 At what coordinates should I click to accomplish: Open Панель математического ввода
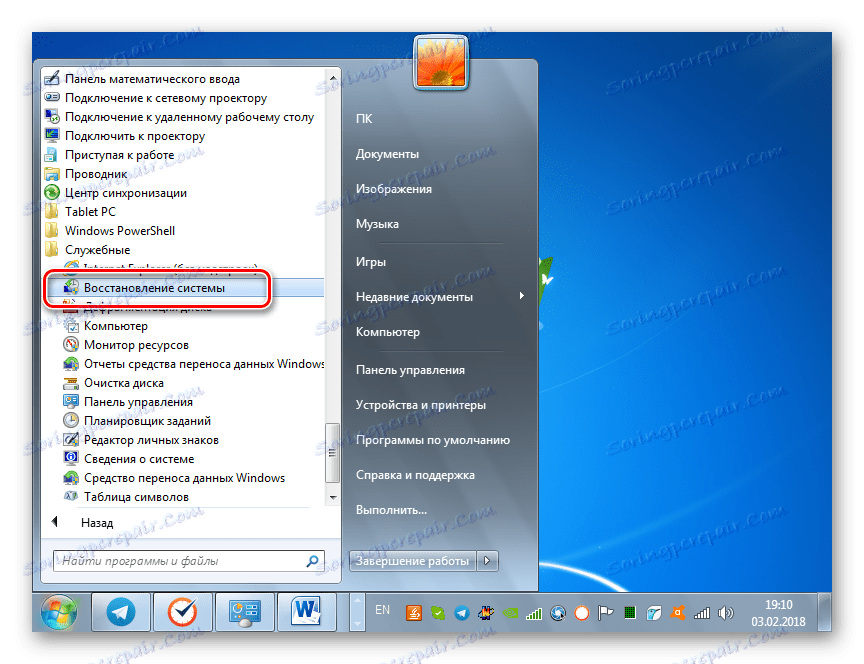pyautogui.click(x=152, y=79)
